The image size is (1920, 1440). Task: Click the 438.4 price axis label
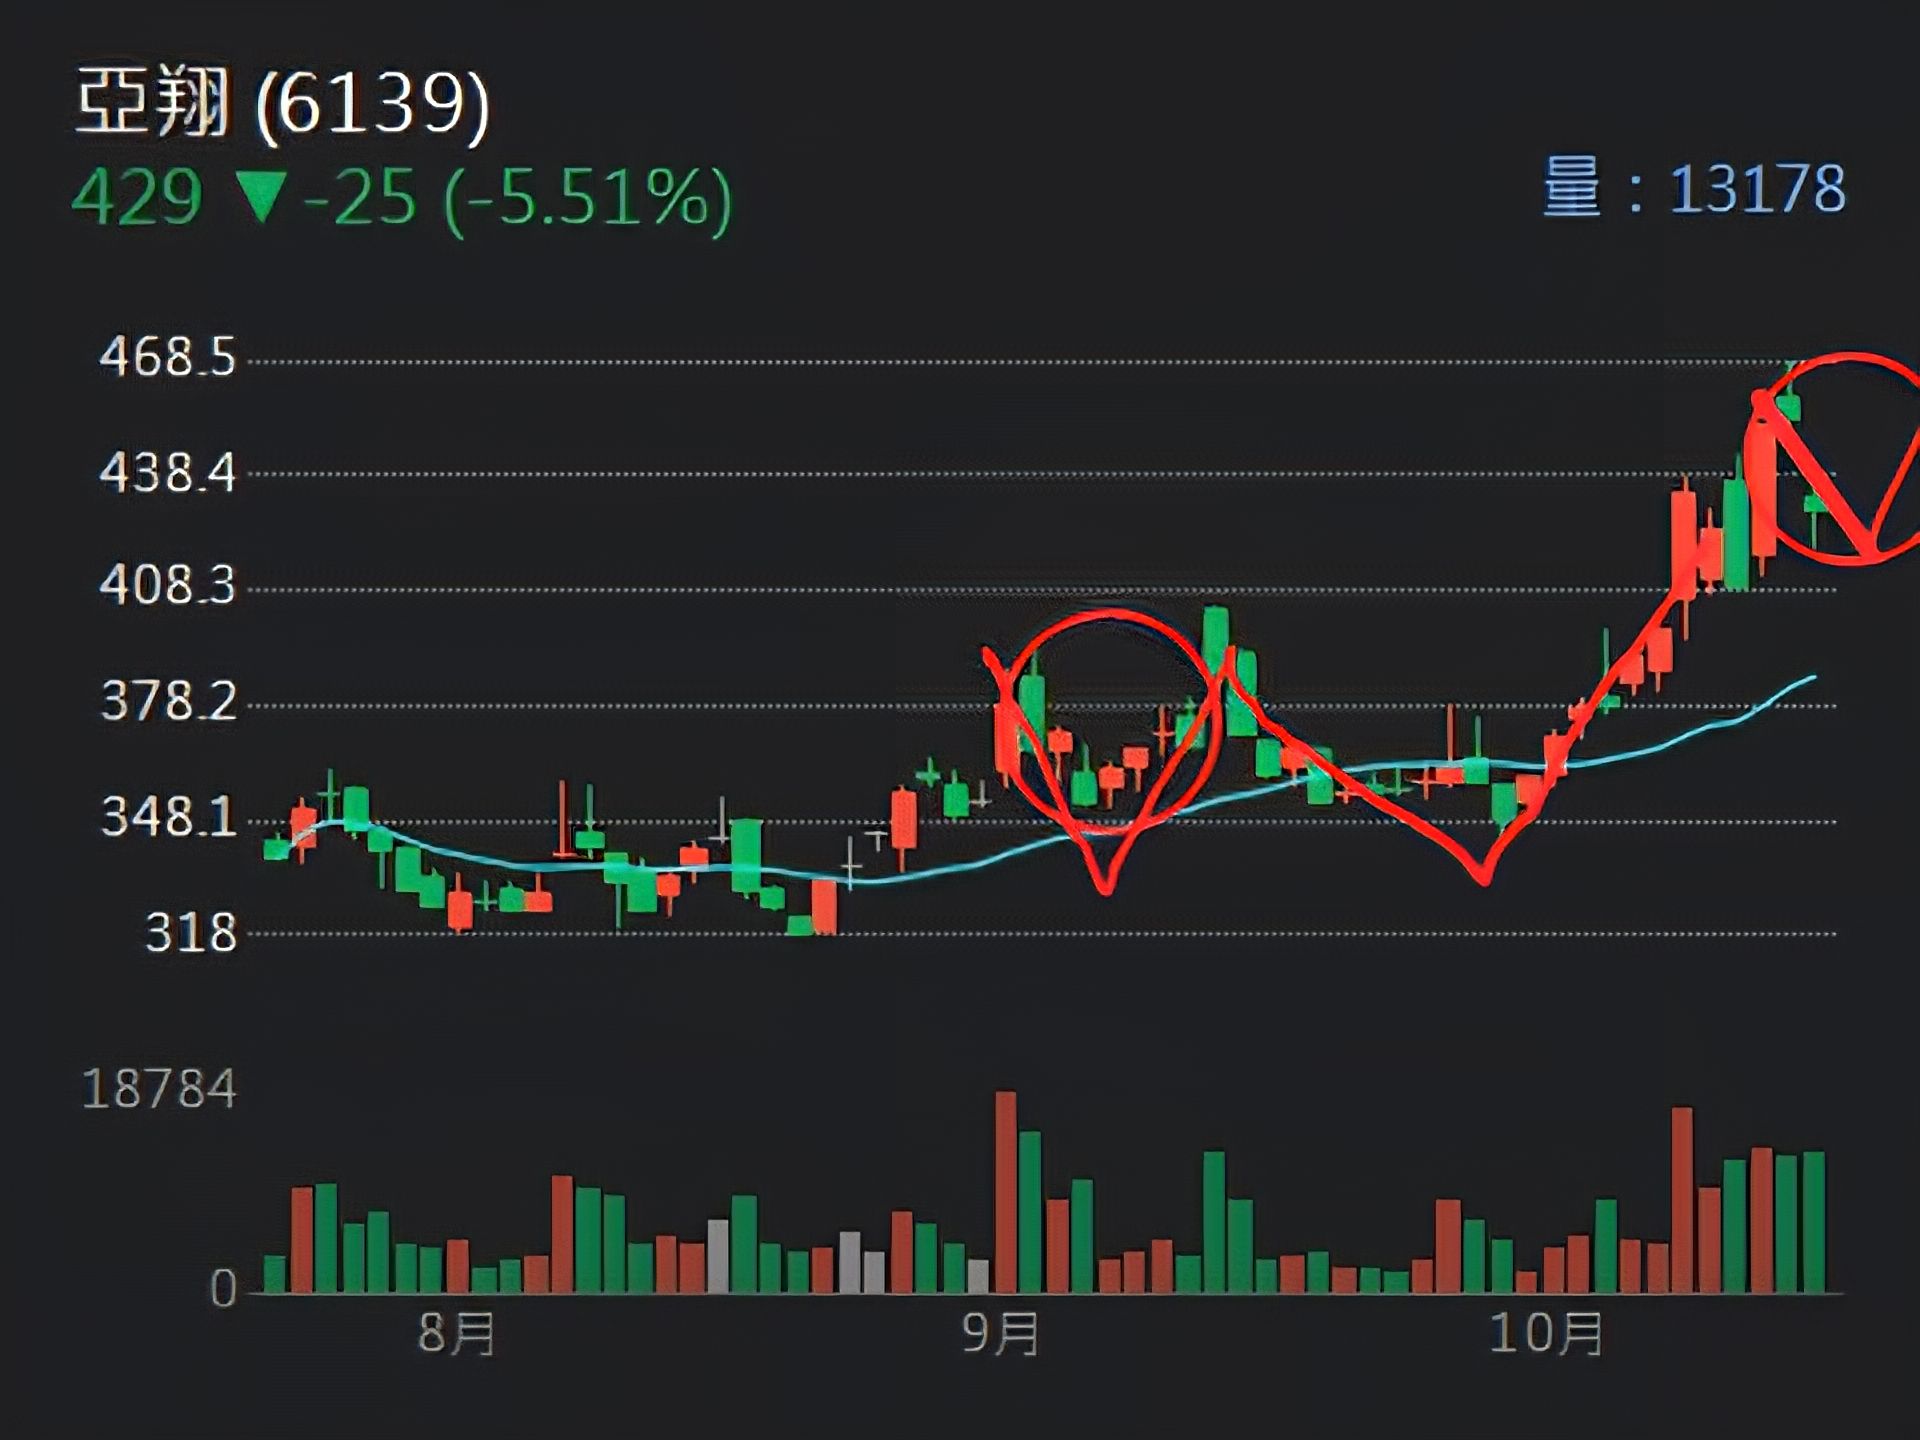coord(167,473)
